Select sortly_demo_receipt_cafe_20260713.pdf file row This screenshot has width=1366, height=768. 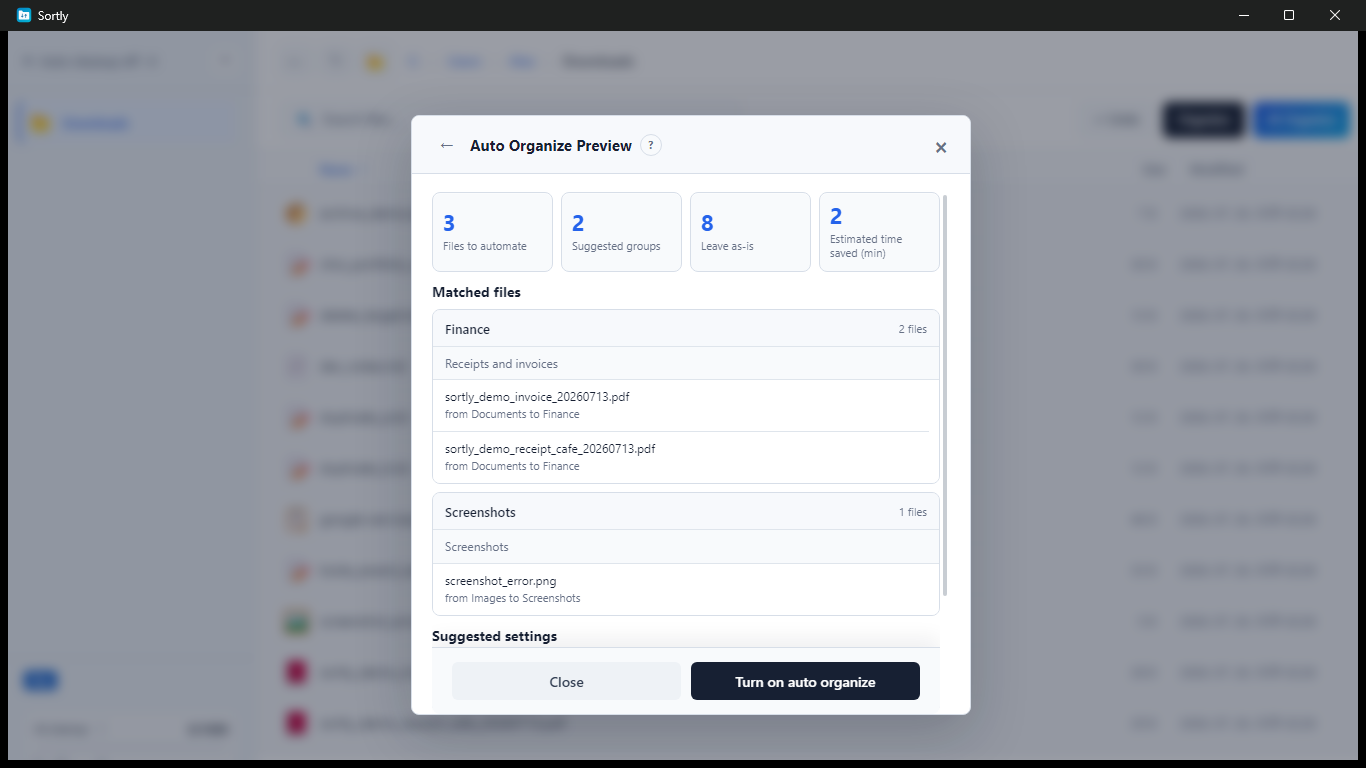click(x=686, y=457)
